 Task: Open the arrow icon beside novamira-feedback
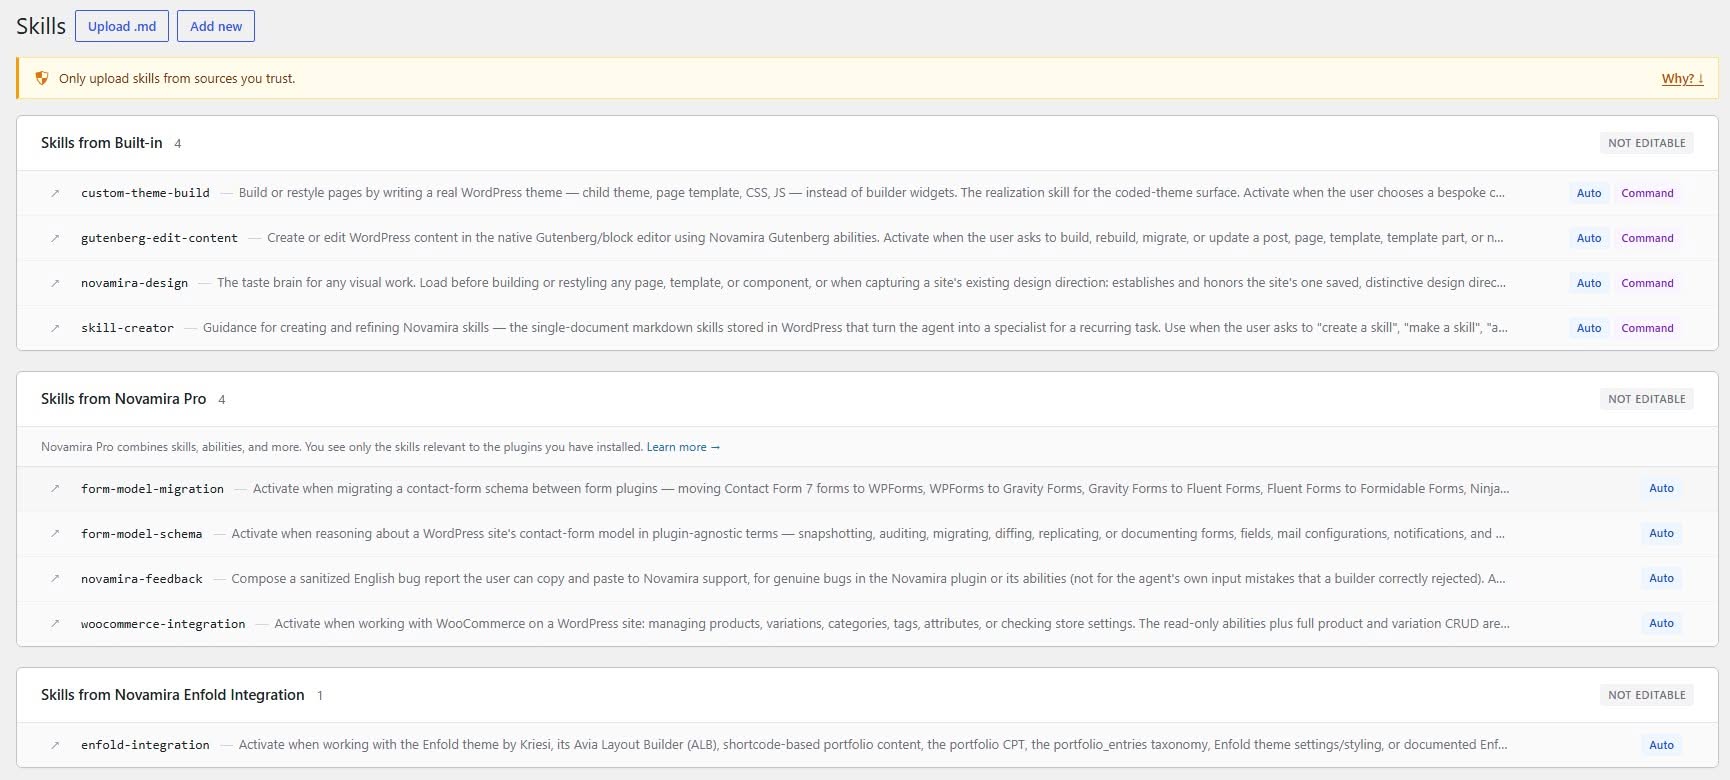click(x=55, y=579)
